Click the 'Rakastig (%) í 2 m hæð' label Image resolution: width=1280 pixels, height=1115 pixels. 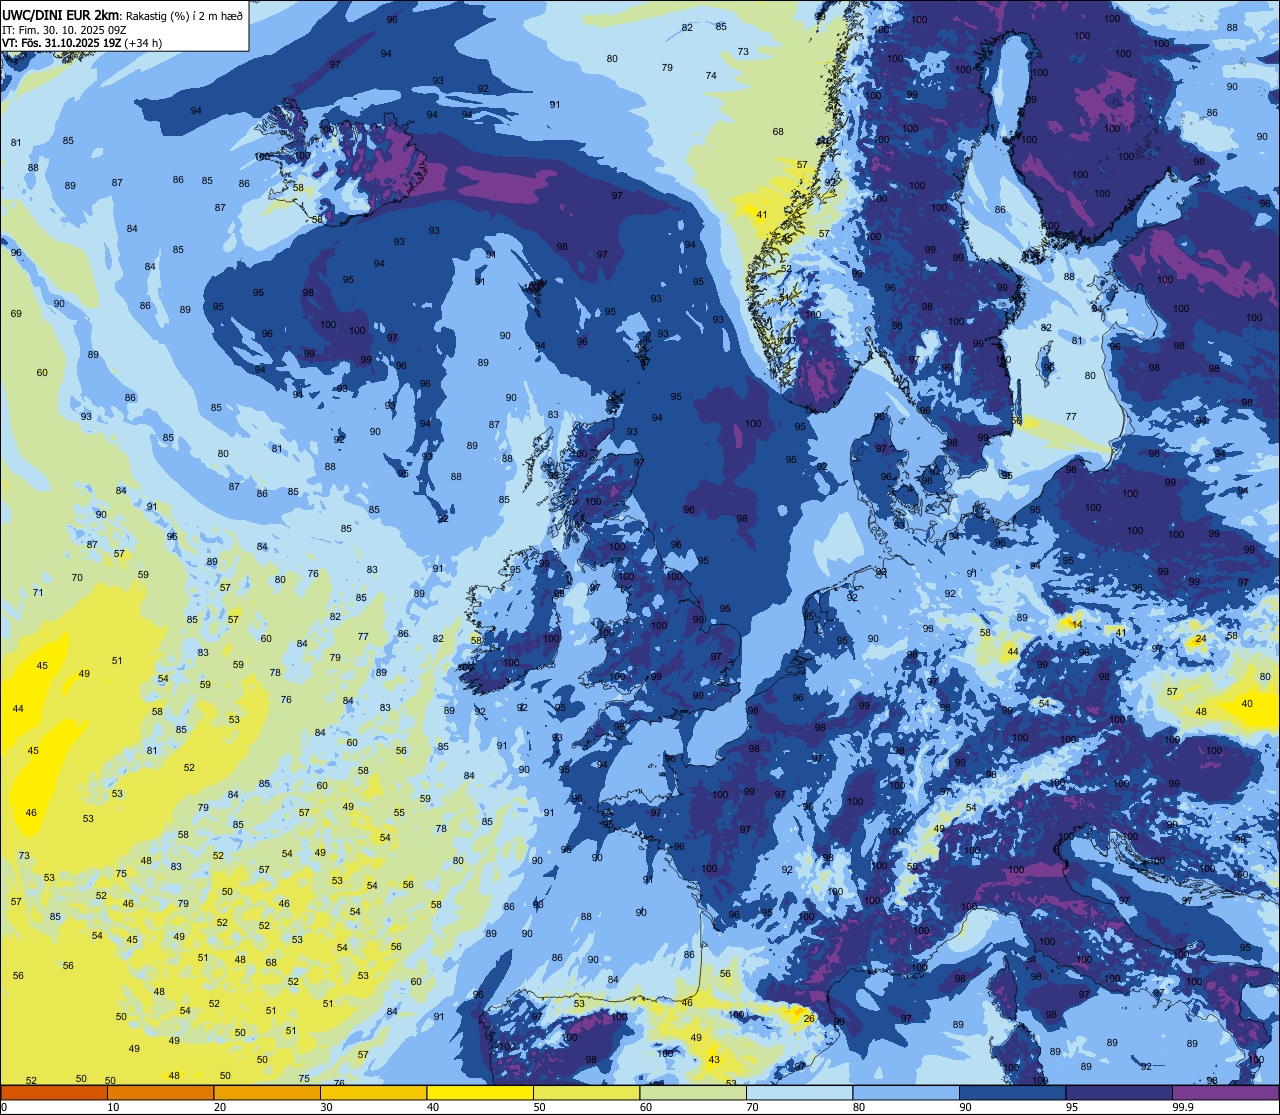[184, 16]
